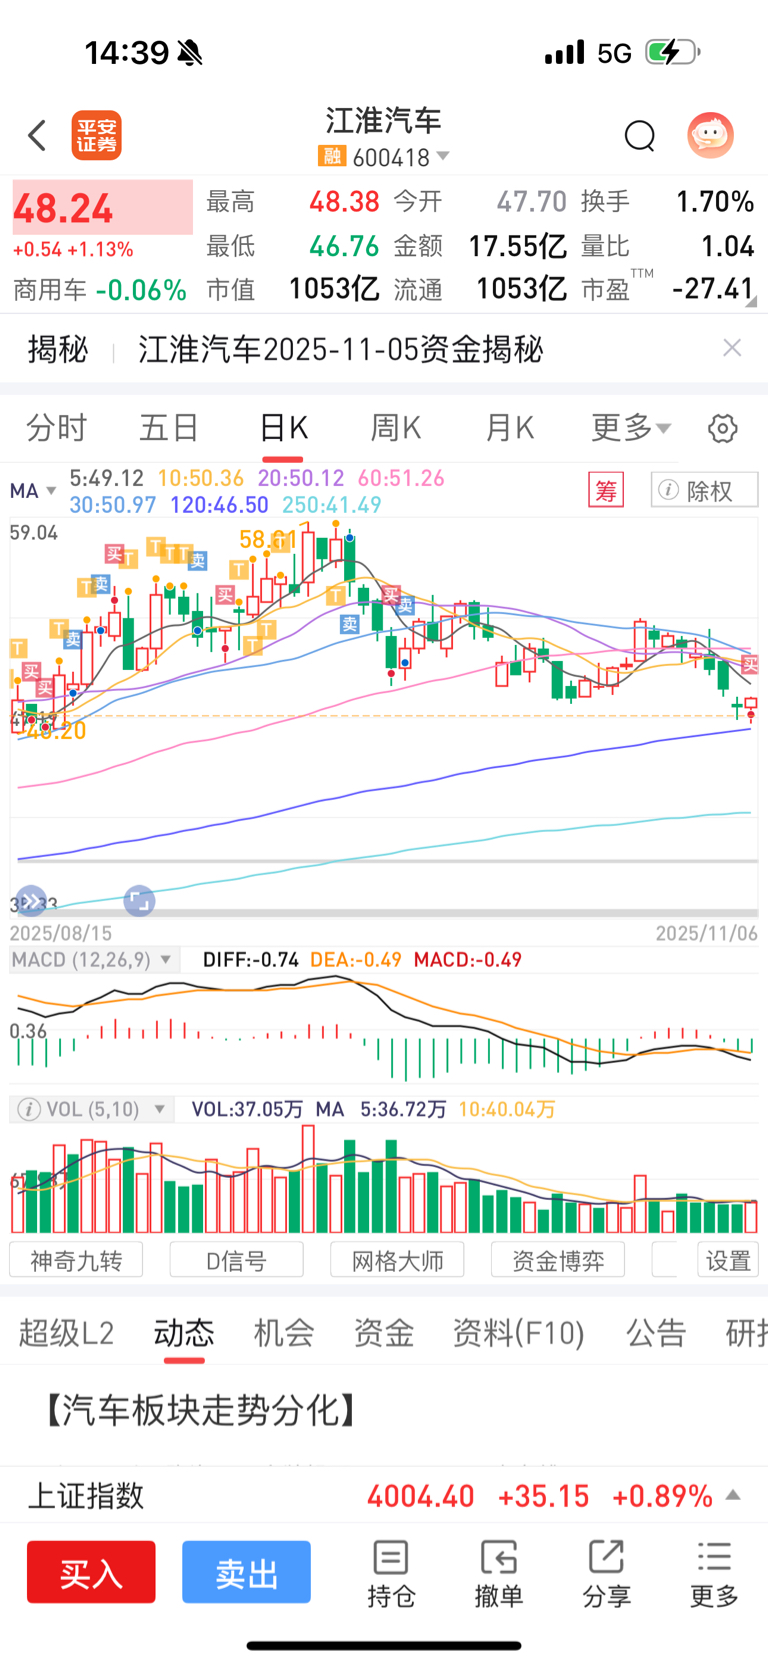Screen dimensions: 768x1665
Task: Switch to 资金 tab
Action: click(x=384, y=1333)
